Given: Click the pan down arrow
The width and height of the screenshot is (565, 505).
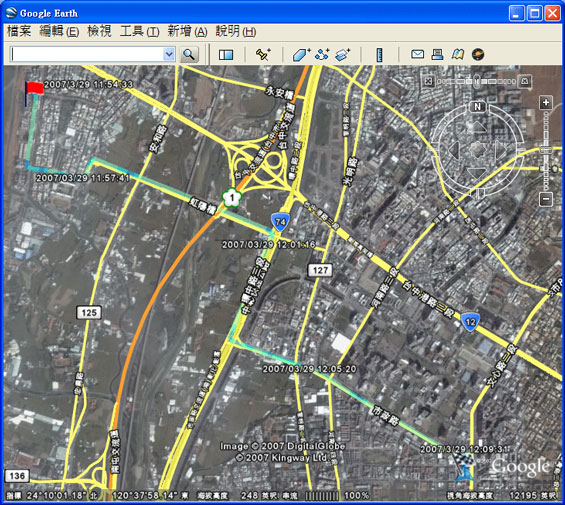Looking at the screenshot, I should coord(477,172).
